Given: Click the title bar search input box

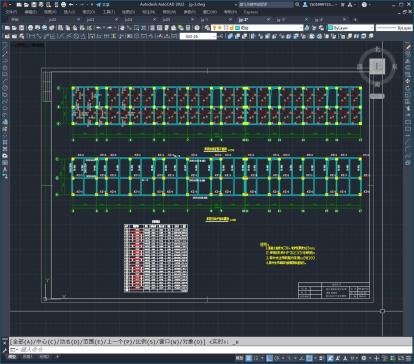Looking at the screenshot, I should pyautogui.click(x=266, y=5).
